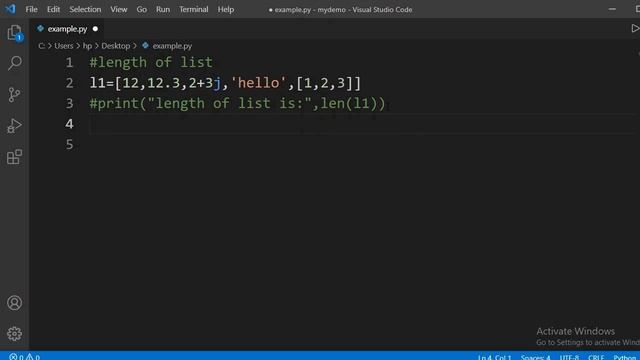
Task: Click the 'hello' string in line 2
Action: (x=258, y=83)
